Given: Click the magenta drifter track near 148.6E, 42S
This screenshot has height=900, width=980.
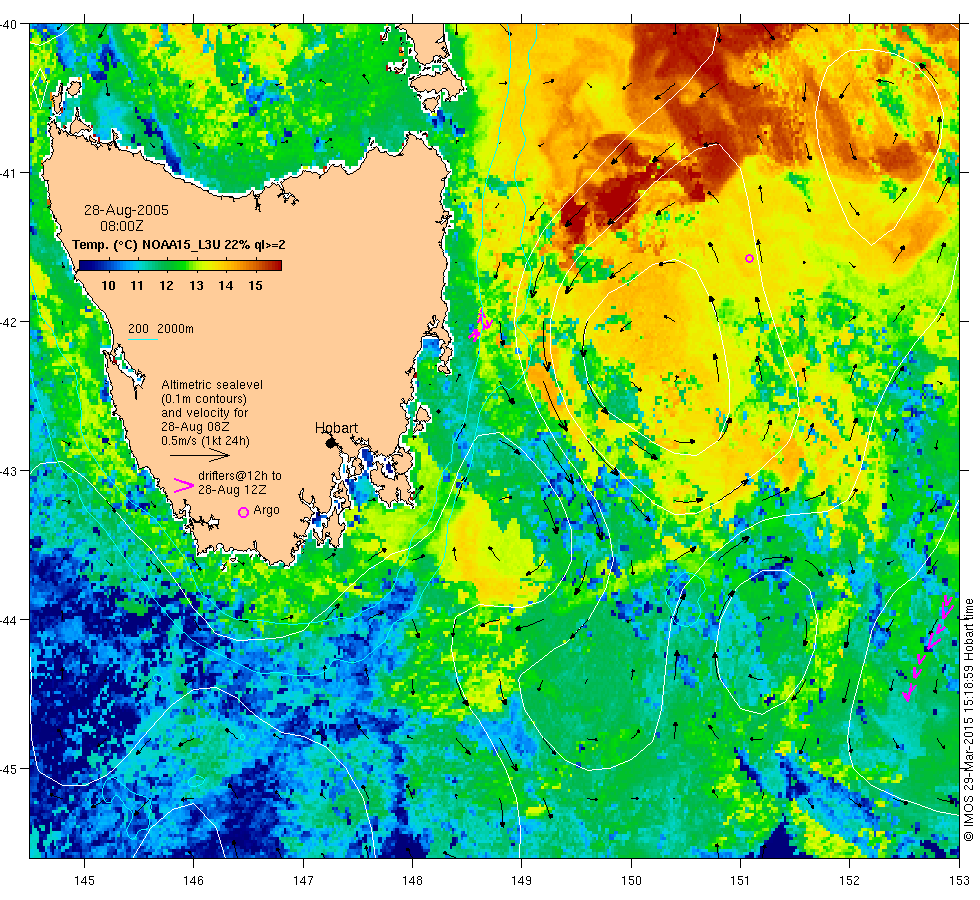Looking at the screenshot, I should [x=481, y=325].
